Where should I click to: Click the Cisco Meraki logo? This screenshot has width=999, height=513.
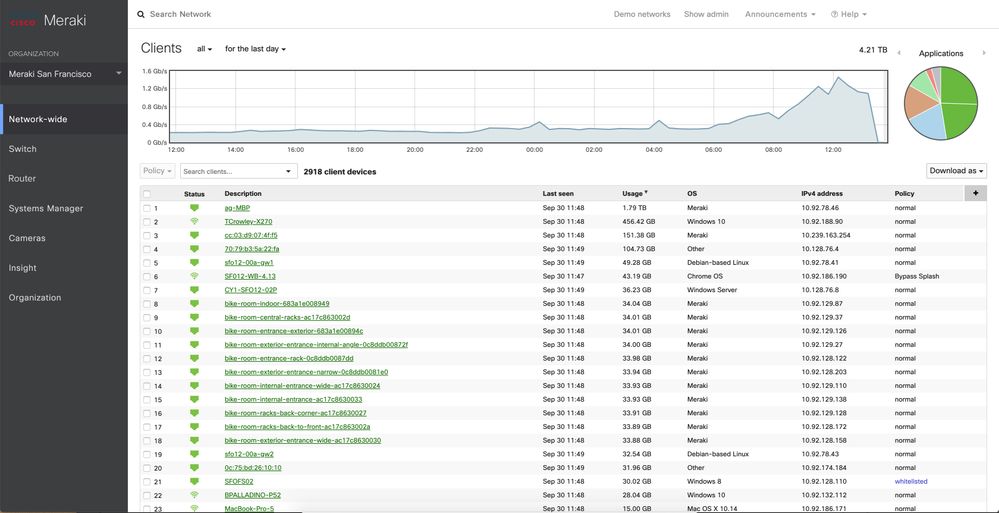48,20
